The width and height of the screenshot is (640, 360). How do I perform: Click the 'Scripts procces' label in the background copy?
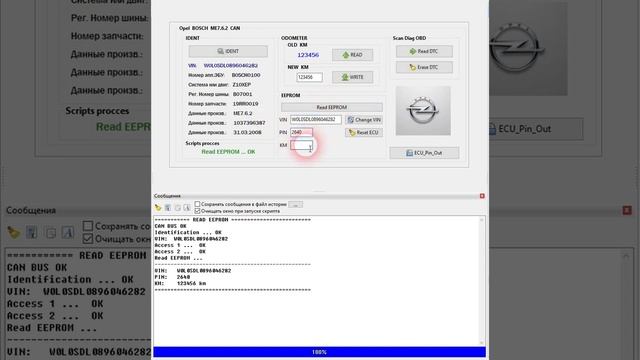pyautogui.click(x=97, y=111)
